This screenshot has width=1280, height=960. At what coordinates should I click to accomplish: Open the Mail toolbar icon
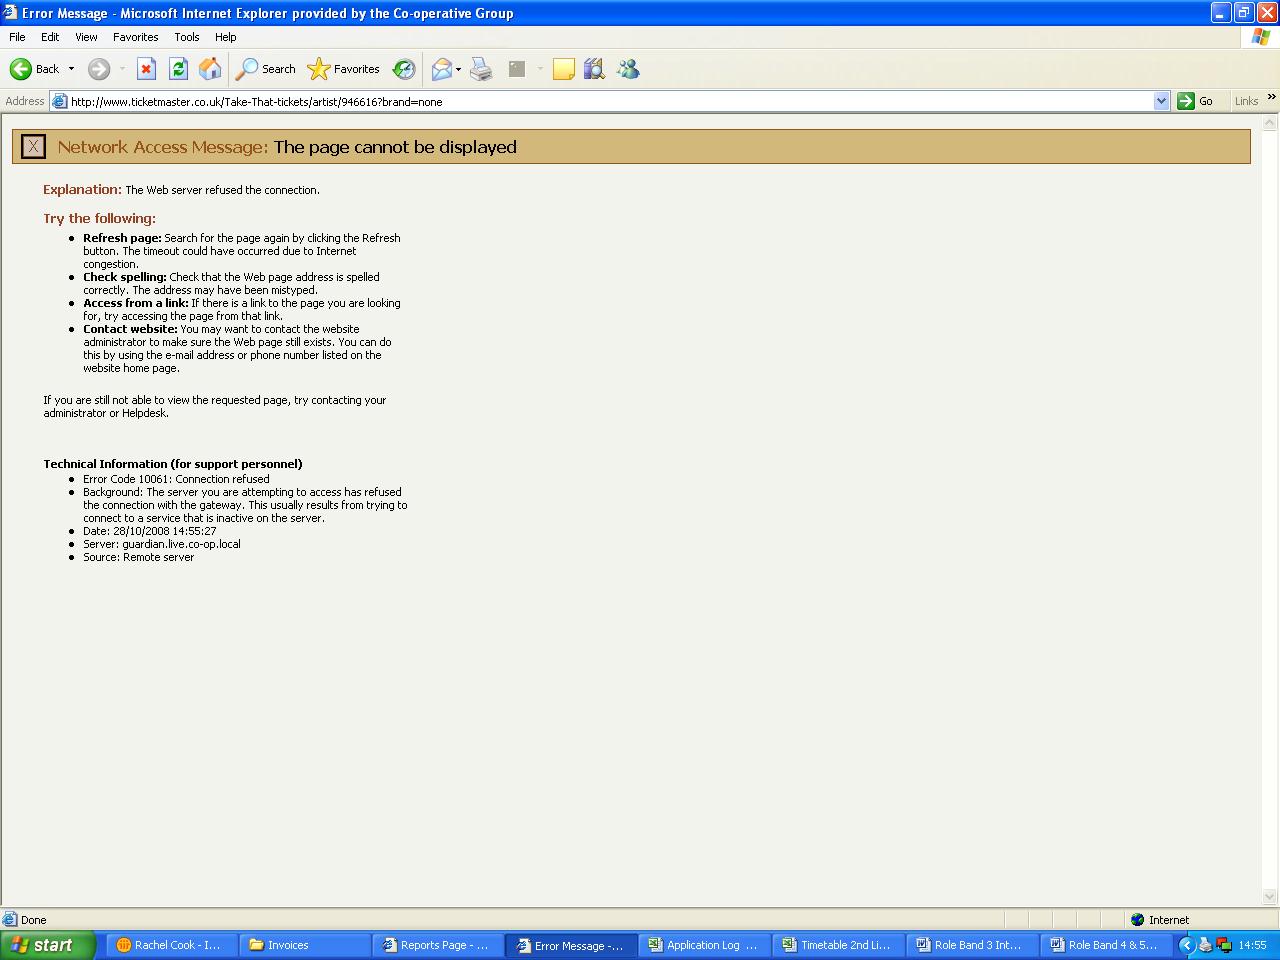(x=441, y=69)
